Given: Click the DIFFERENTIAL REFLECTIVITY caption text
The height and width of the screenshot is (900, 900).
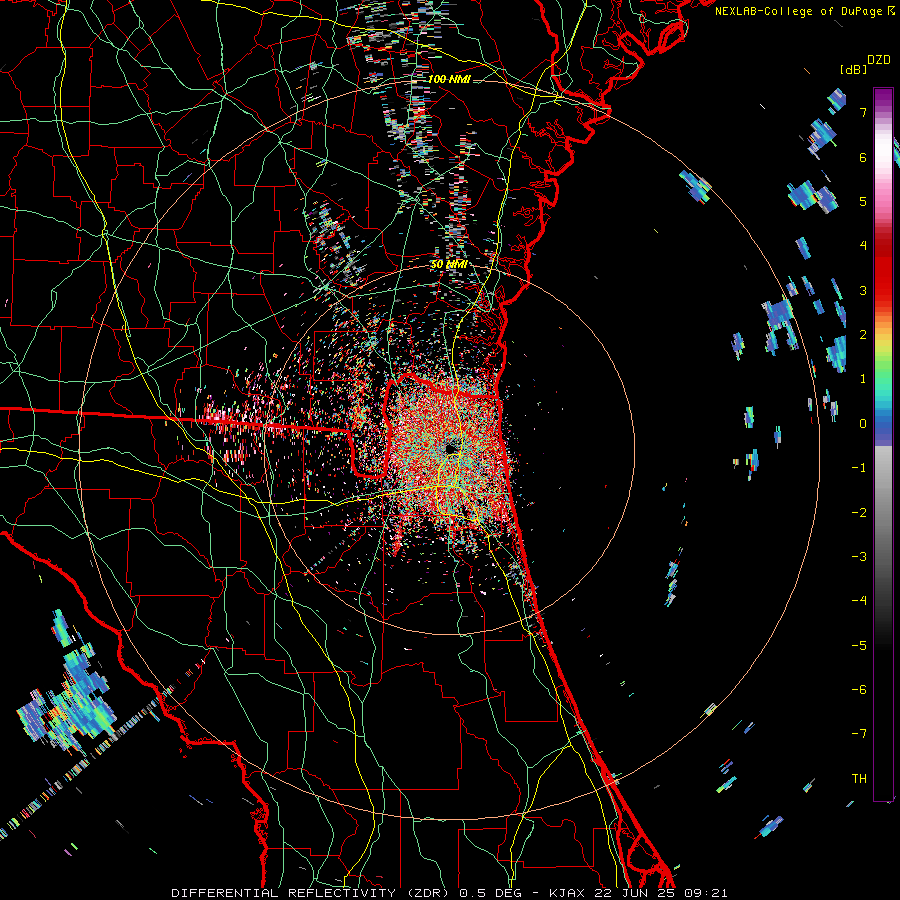Looking at the screenshot, I should tap(284, 893).
